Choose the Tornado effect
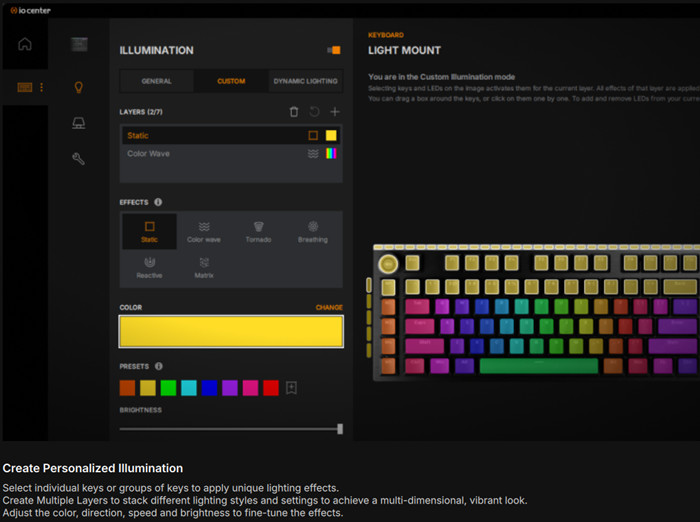The height and width of the screenshot is (522, 700). point(258,231)
